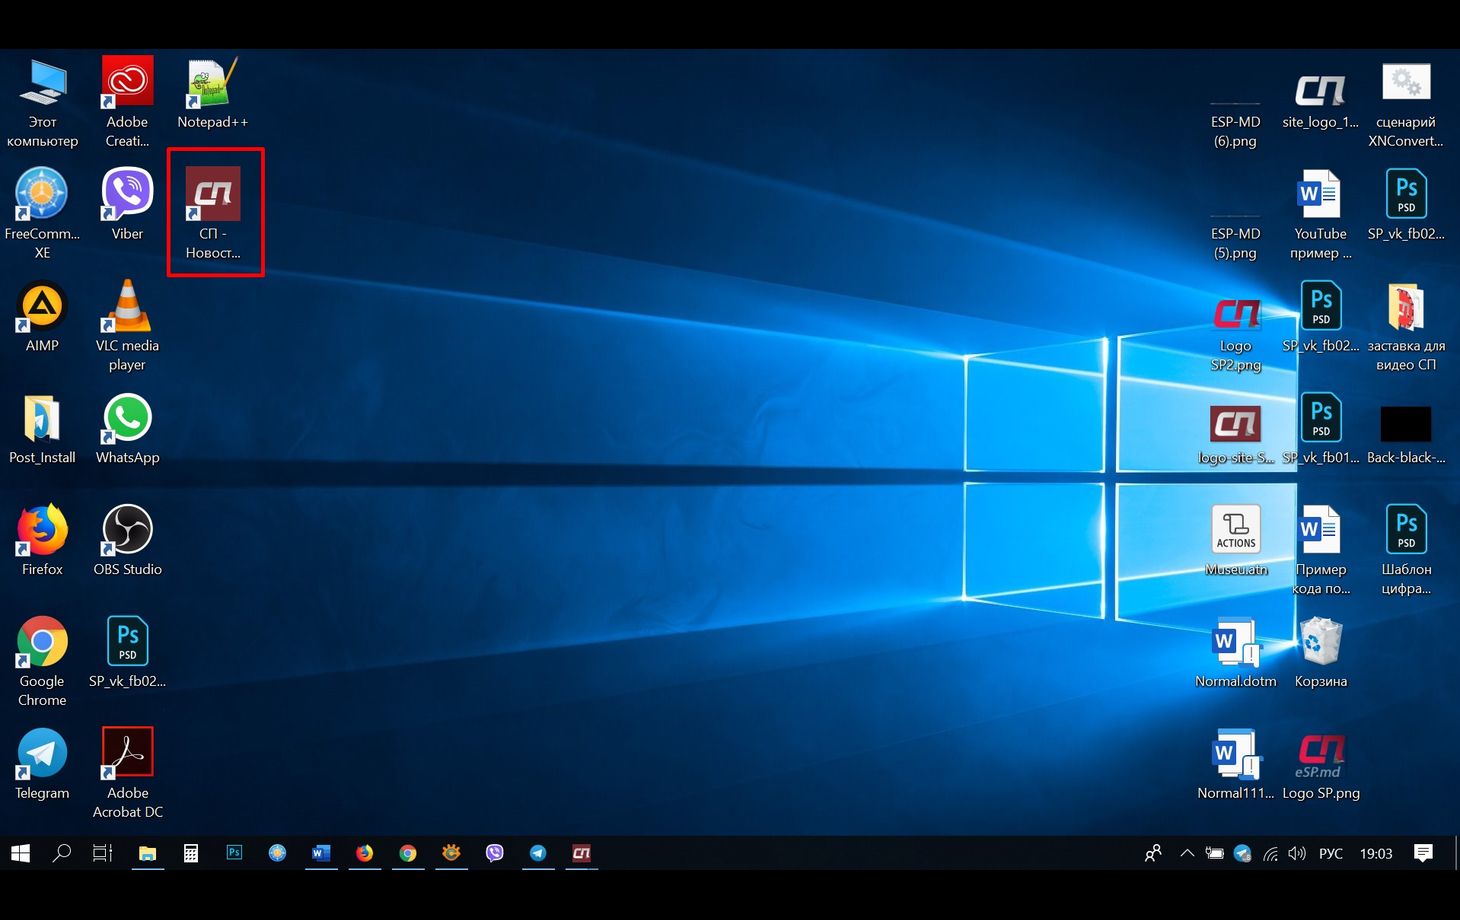
Task: Open Task View in the taskbar
Action: [x=102, y=853]
